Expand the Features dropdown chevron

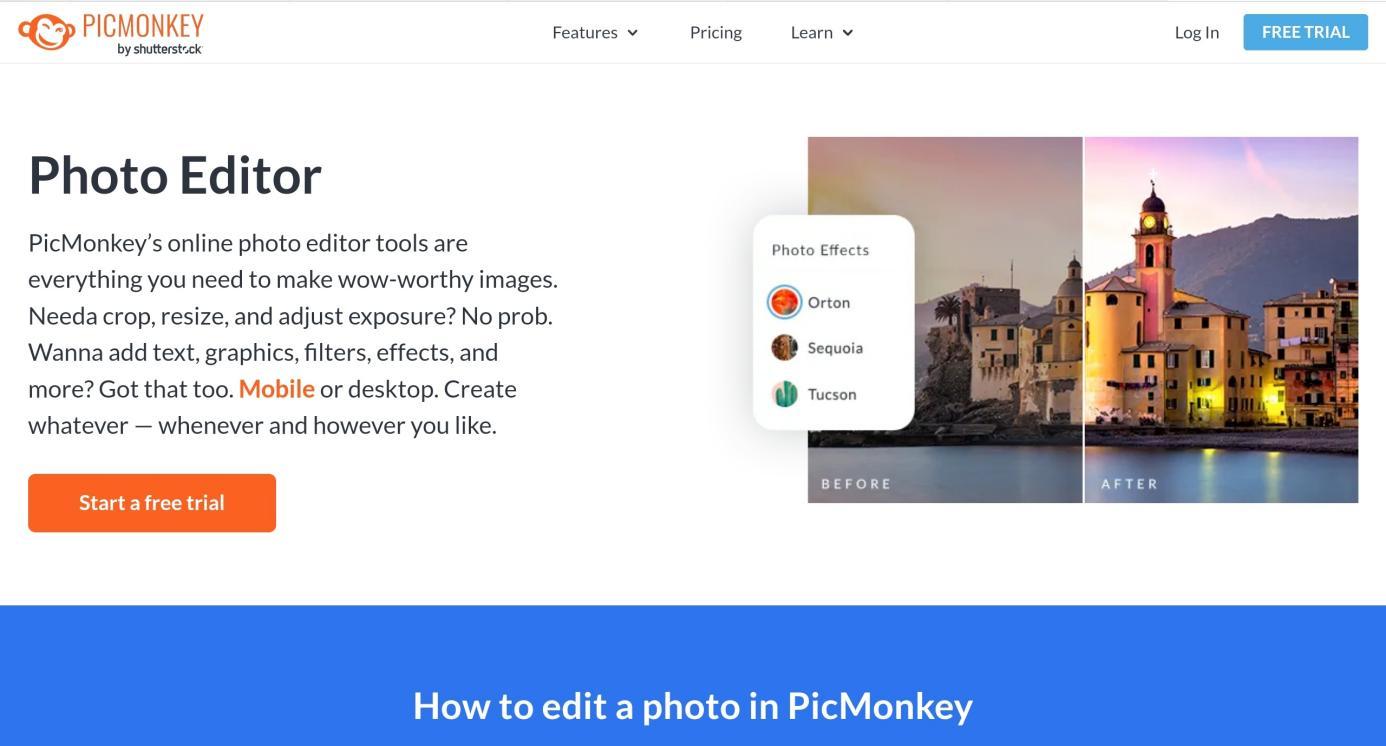(632, 33)
